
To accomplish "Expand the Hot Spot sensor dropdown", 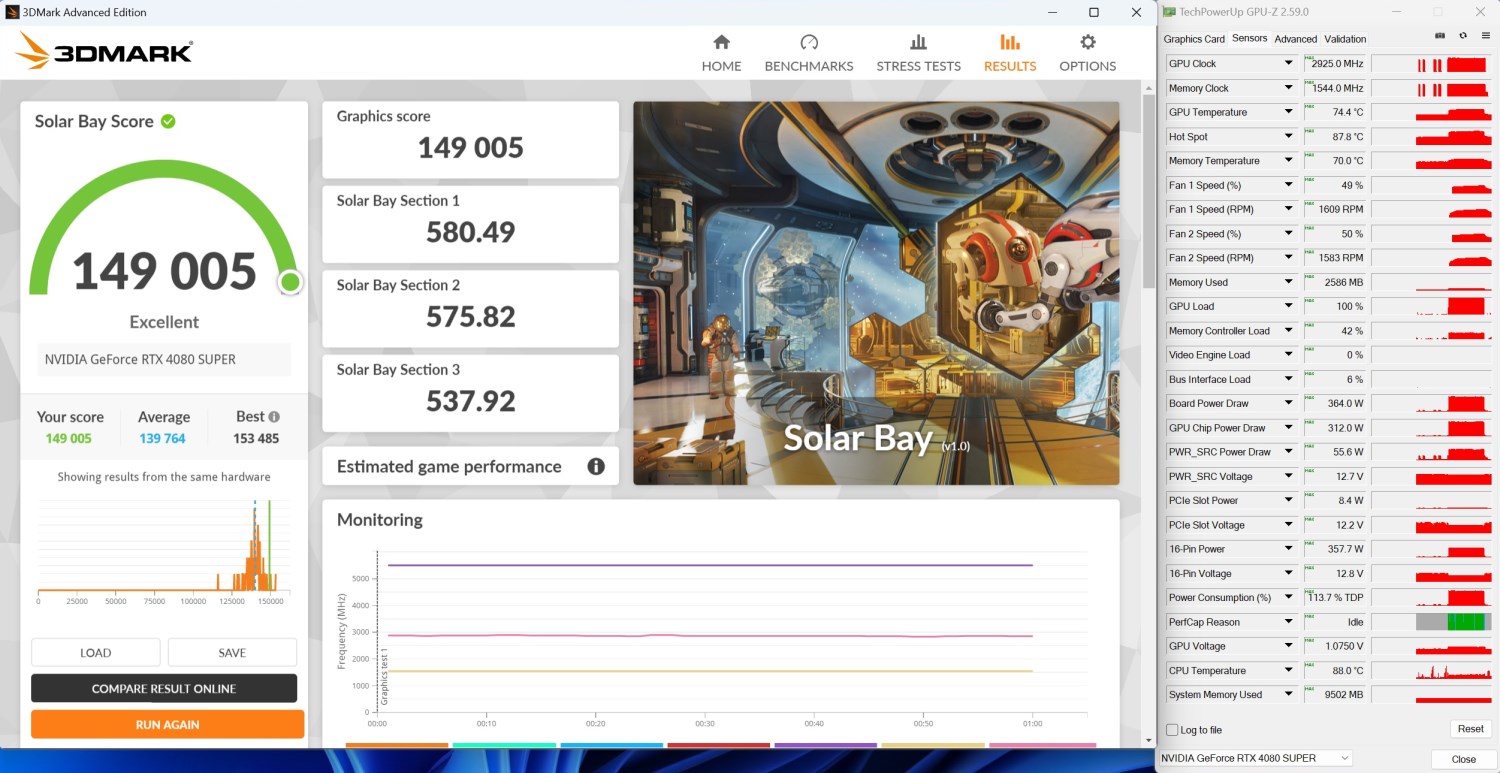I will click(1289, 137).
